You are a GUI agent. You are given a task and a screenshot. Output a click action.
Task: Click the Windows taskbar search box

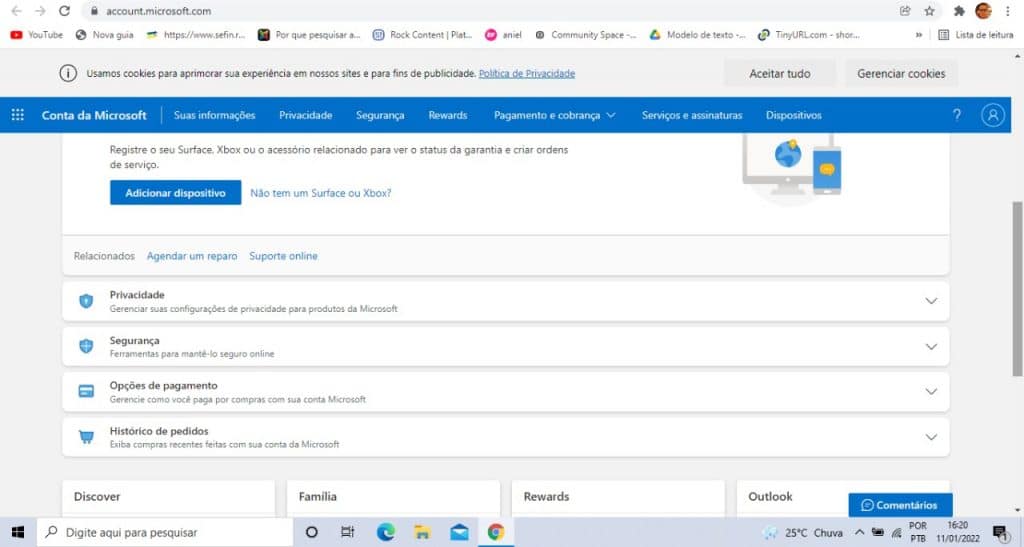coord(165,532)
